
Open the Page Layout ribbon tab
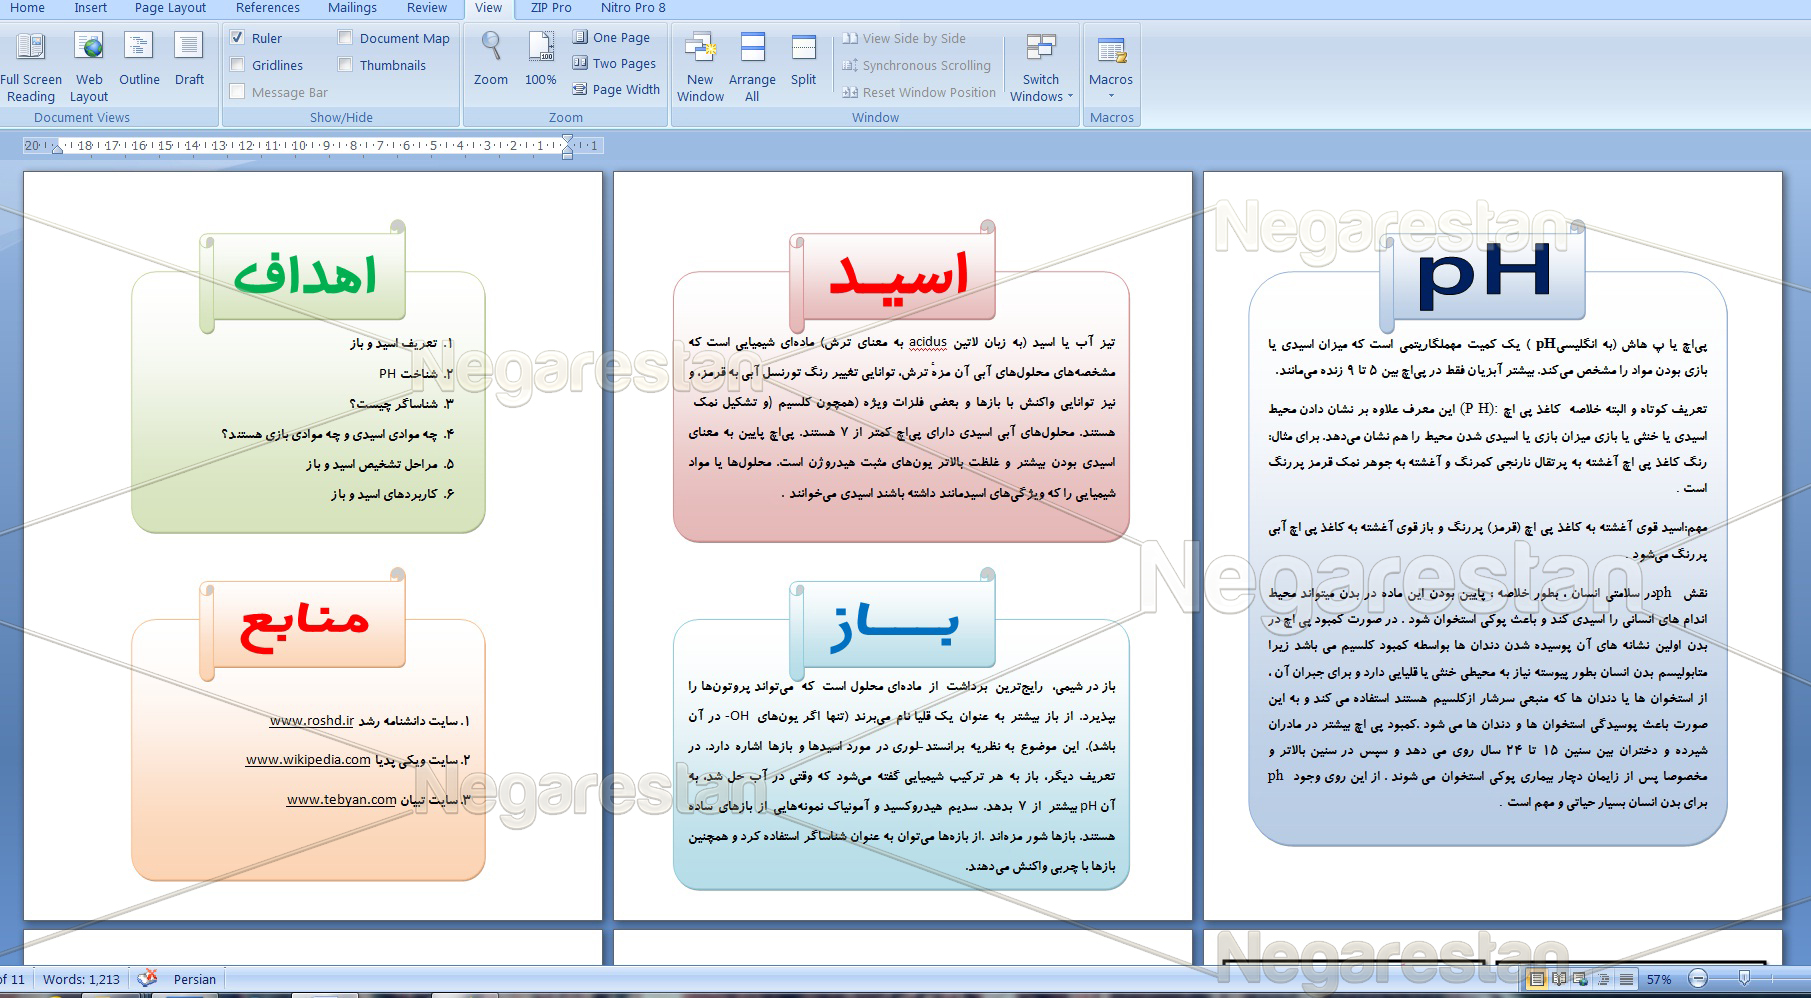tap(170, 8)
